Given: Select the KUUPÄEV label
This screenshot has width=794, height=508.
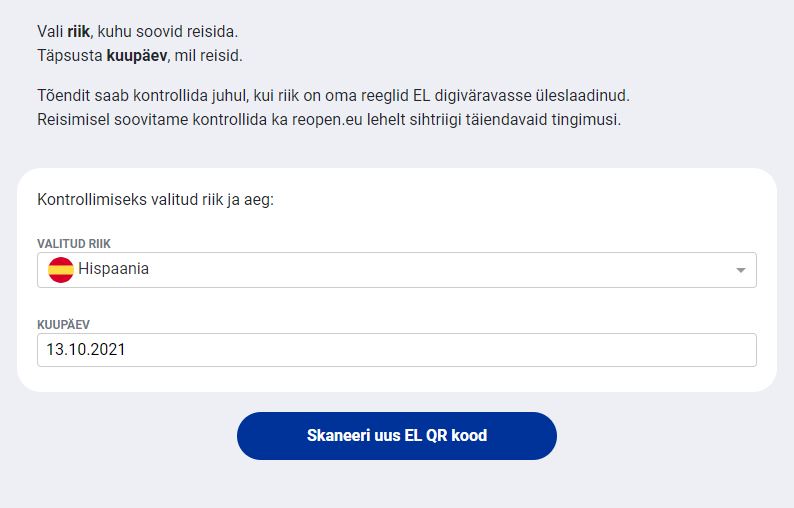Looking at the screenshot, I should click(x=63, y=325).
